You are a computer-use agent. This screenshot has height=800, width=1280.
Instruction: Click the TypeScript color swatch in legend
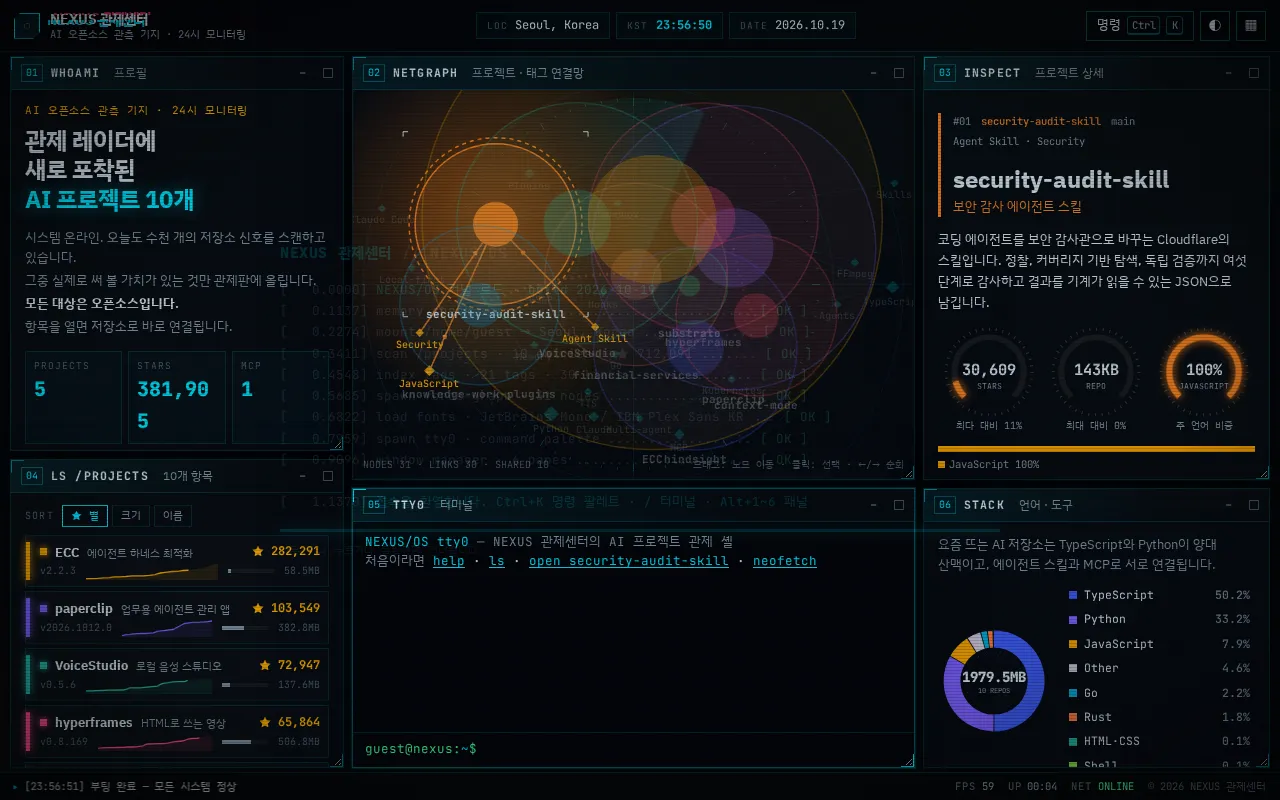(1073, 595)
